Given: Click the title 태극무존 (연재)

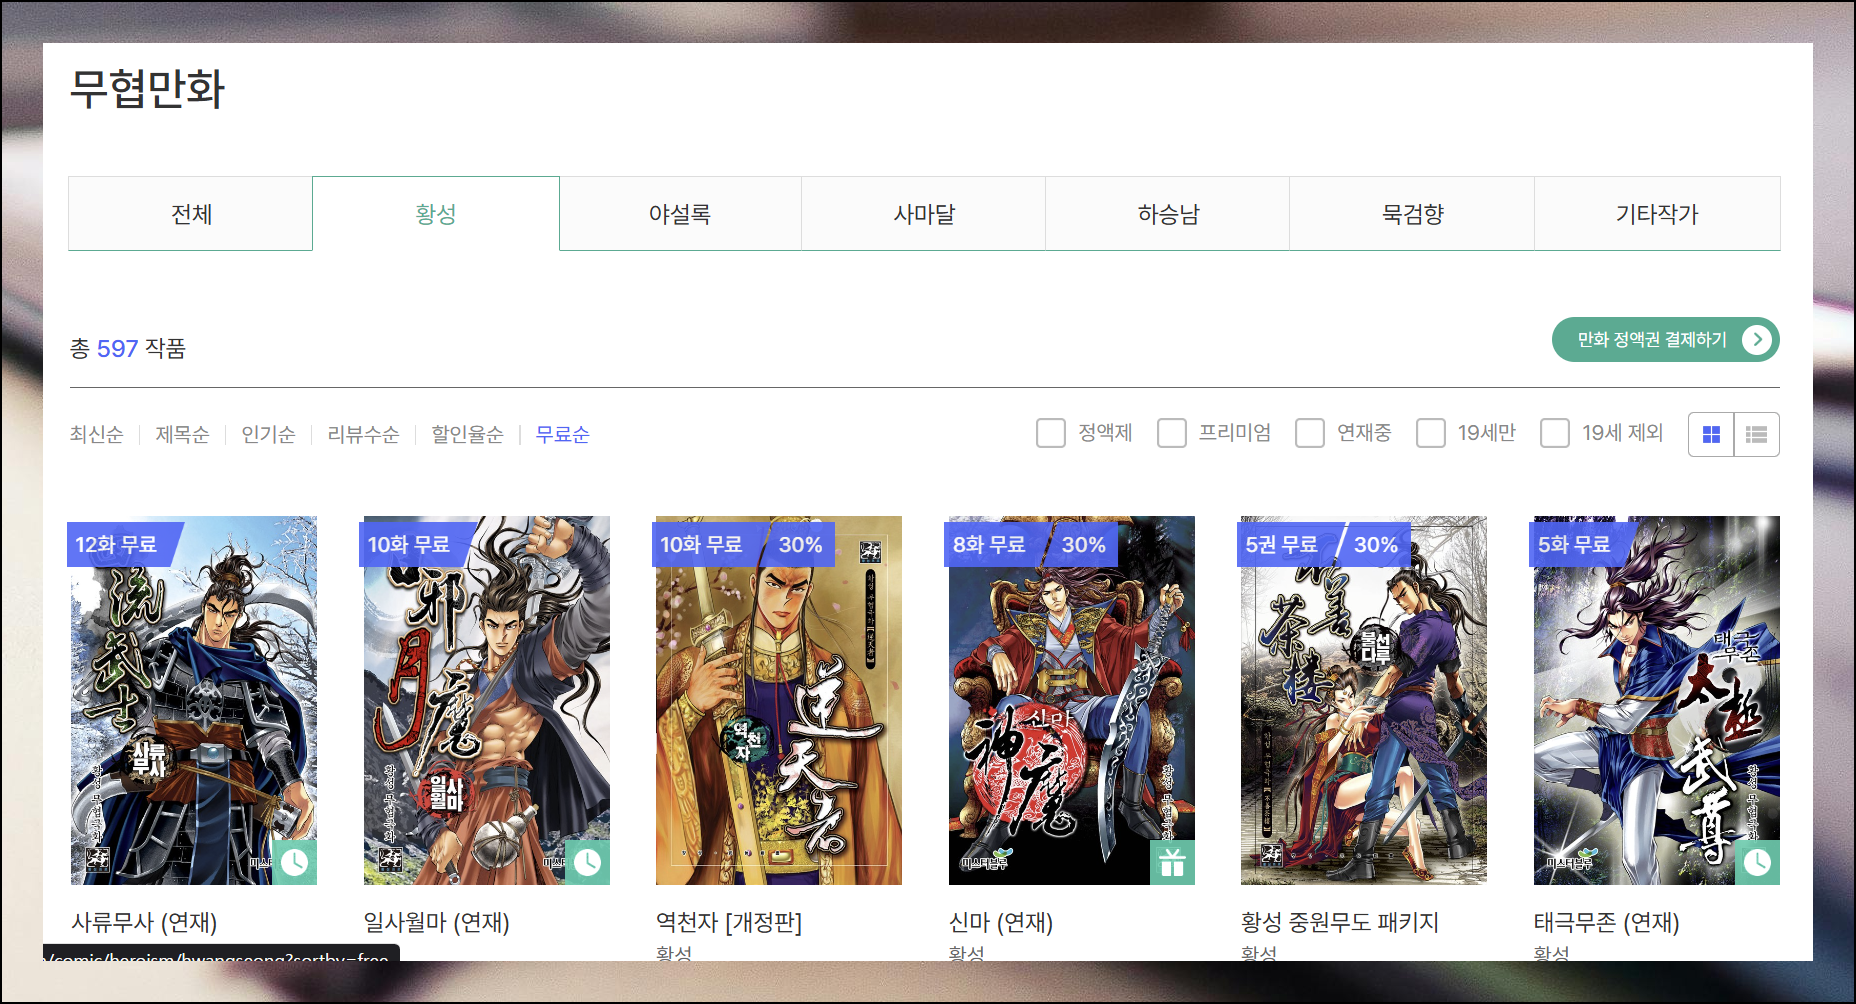Looking at the screenshot, I should [1606, 922].
